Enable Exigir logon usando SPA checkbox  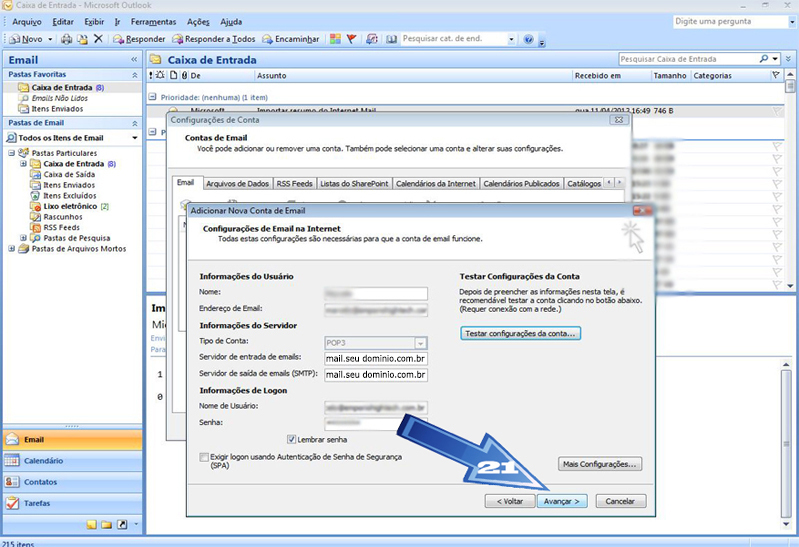[204, 457]
